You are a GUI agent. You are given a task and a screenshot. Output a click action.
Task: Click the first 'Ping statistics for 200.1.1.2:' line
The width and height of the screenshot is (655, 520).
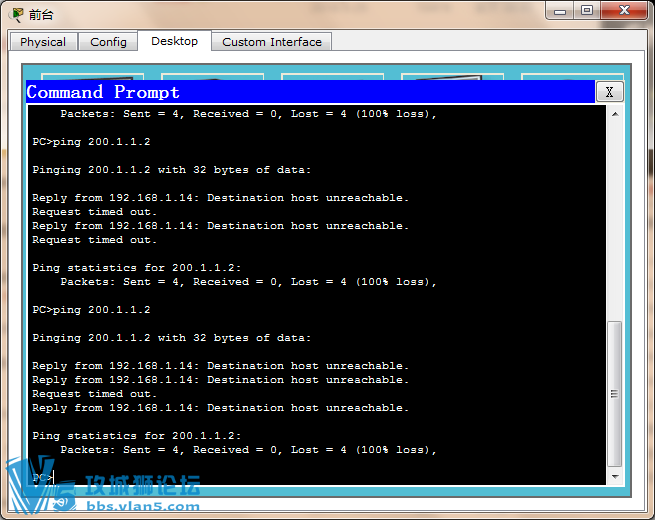[137, 268]
